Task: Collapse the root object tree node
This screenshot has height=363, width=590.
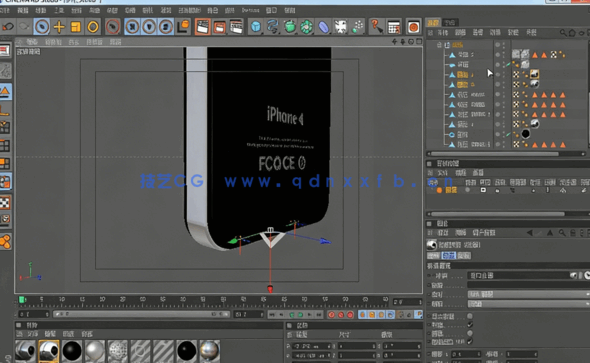Action: tap(439, 45)
